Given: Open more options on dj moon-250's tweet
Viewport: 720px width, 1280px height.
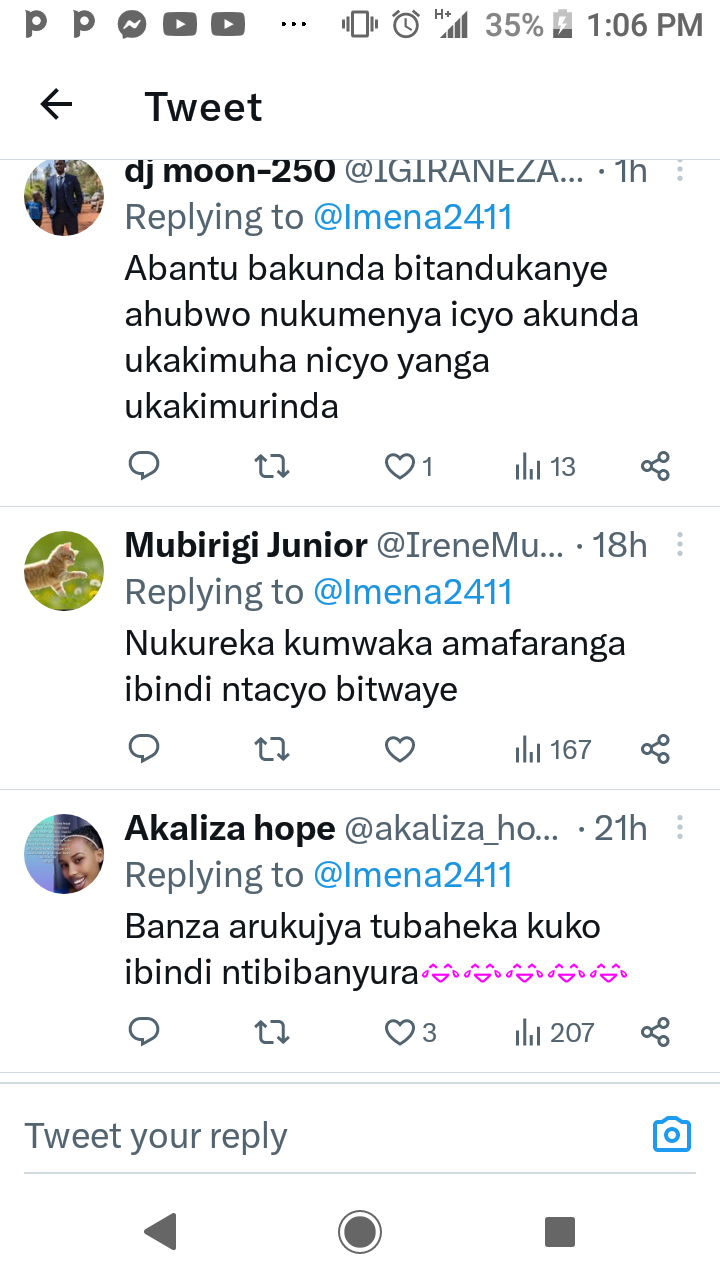Looking at the screenshot, I should pyautogui.click(x=680, y=172).
